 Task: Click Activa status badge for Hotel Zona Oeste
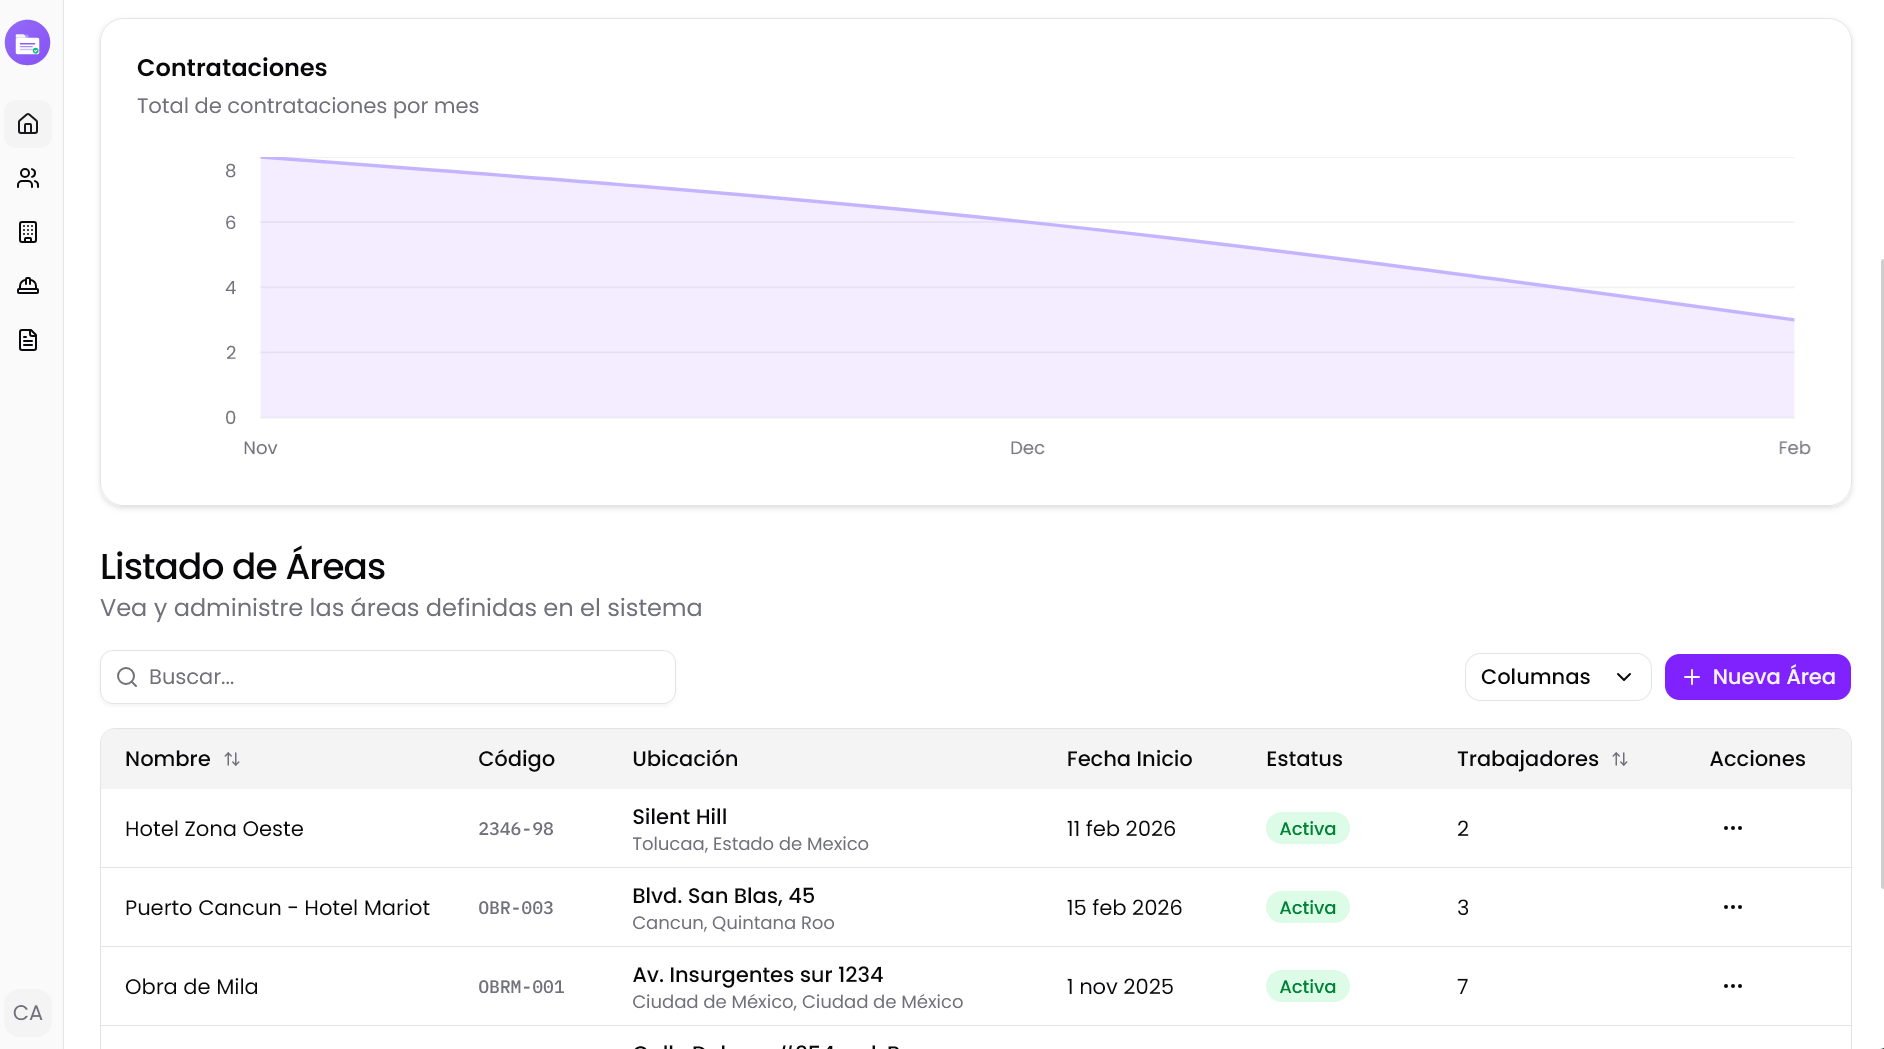[x=1307, y=828]
